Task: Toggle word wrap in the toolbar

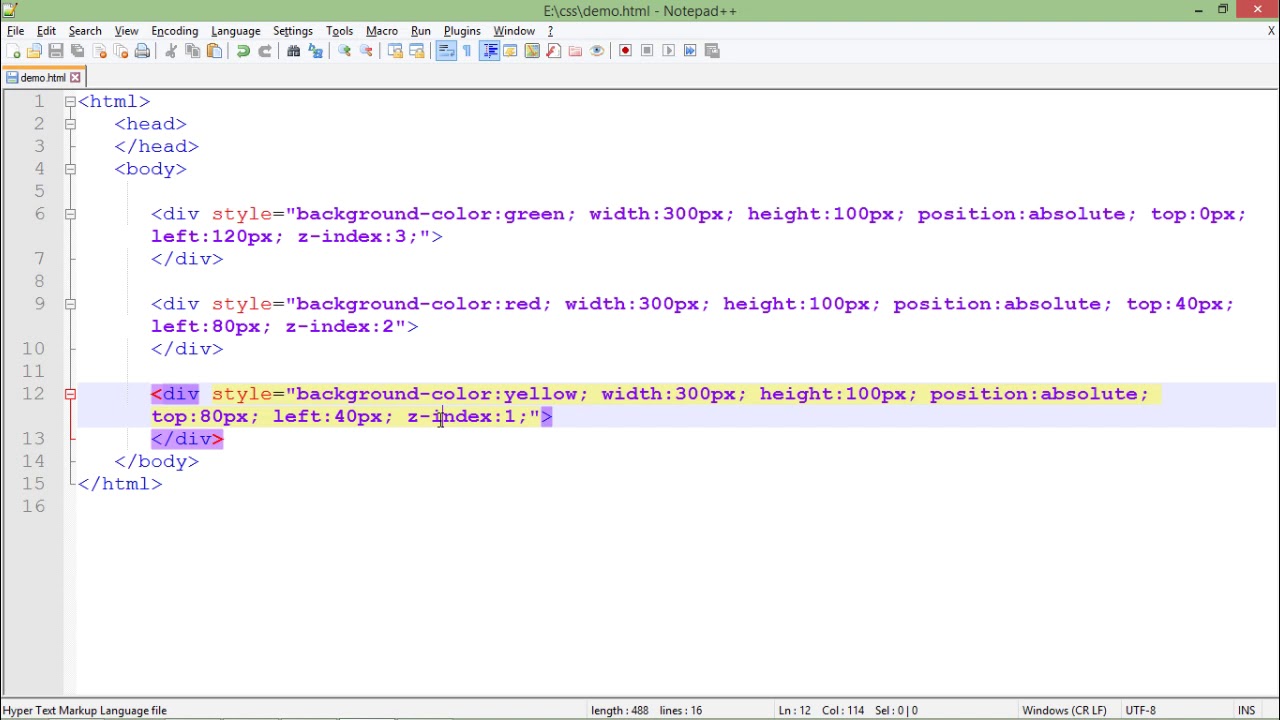Action: [446, 51]
